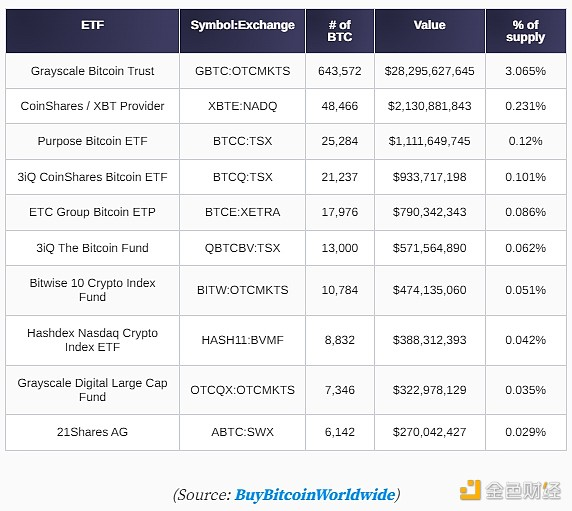The image size is (572, 511).
Task: Click the Chinese watermark text beside logo
Action: (523, 491)
